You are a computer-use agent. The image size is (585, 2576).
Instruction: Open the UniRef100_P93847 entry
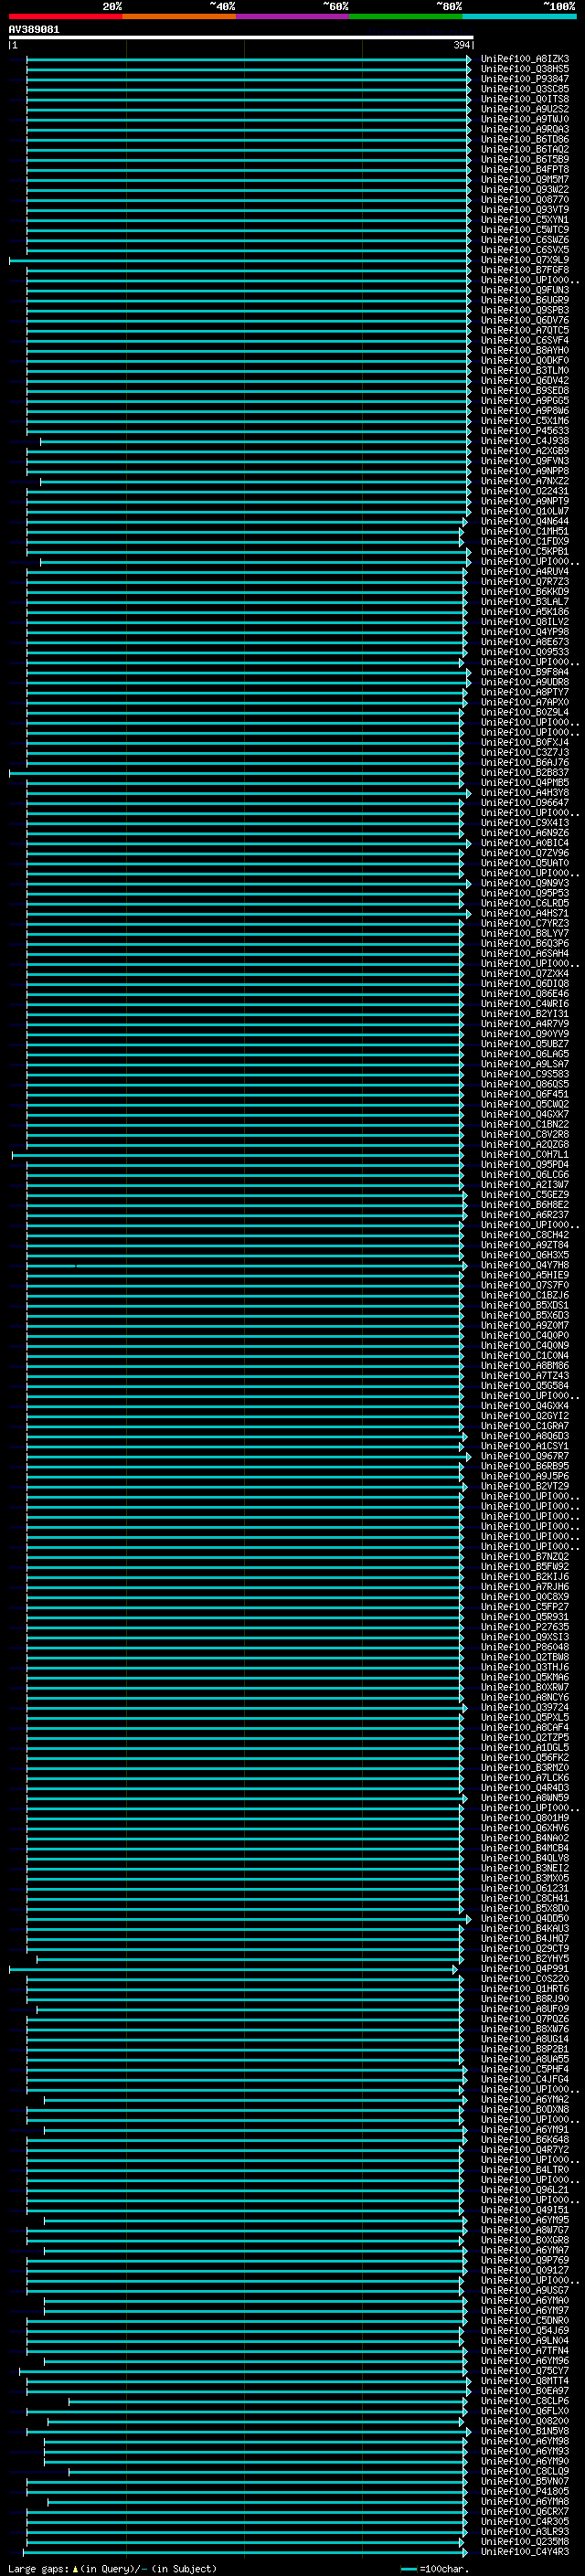pyautogui.click(x=525, y=79)
